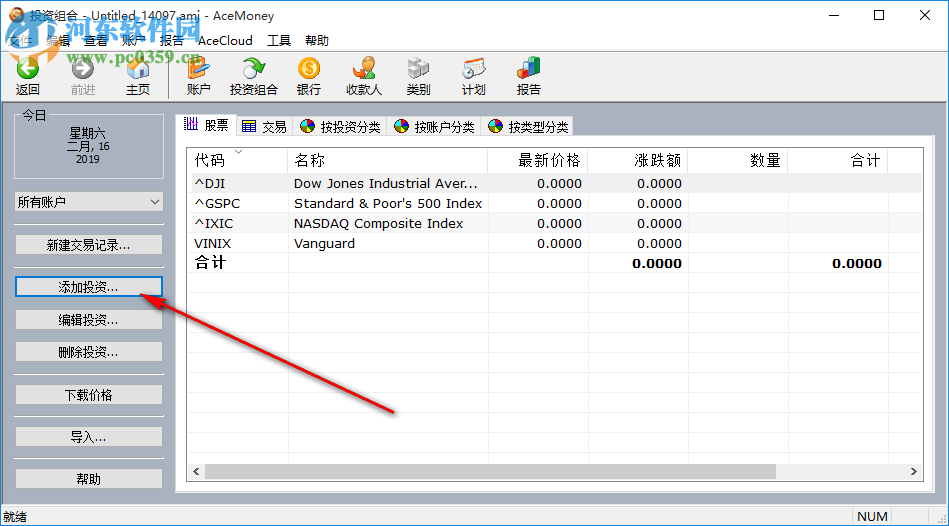
Task: Open the AceCloud menu
Action: (225, 41)
